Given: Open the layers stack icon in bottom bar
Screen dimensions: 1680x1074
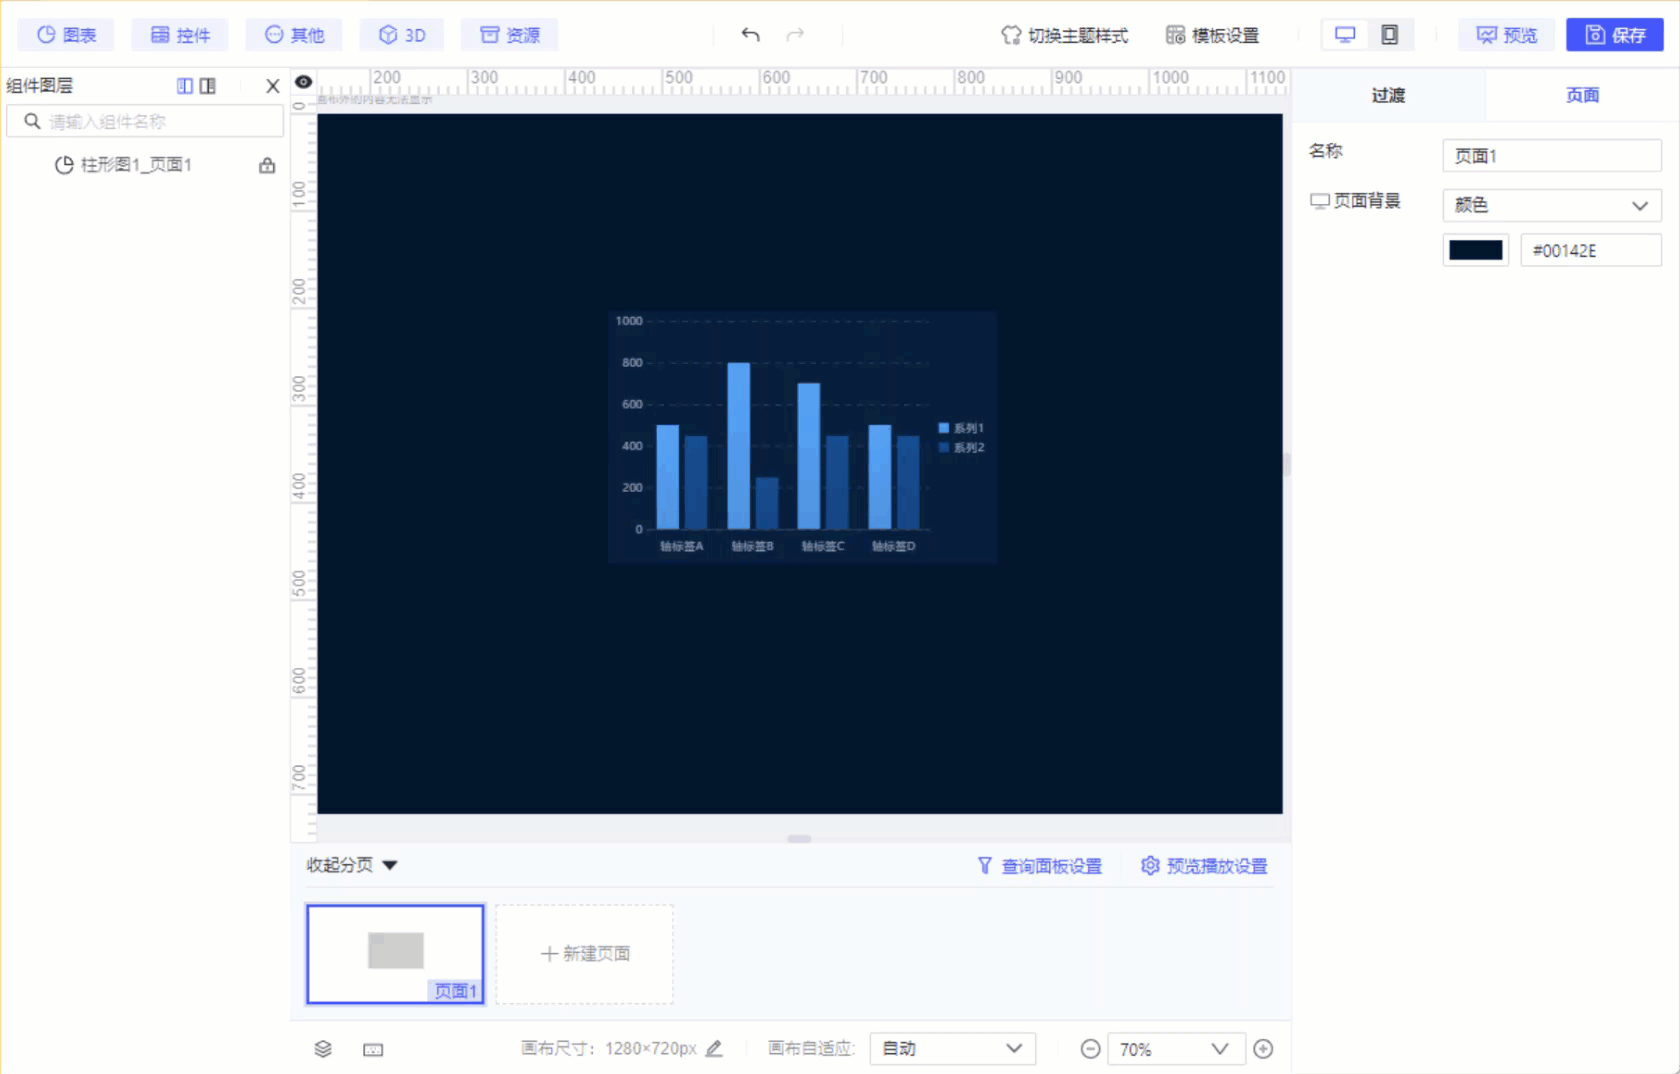Looking at the screenshot, I should (323, 1049).
